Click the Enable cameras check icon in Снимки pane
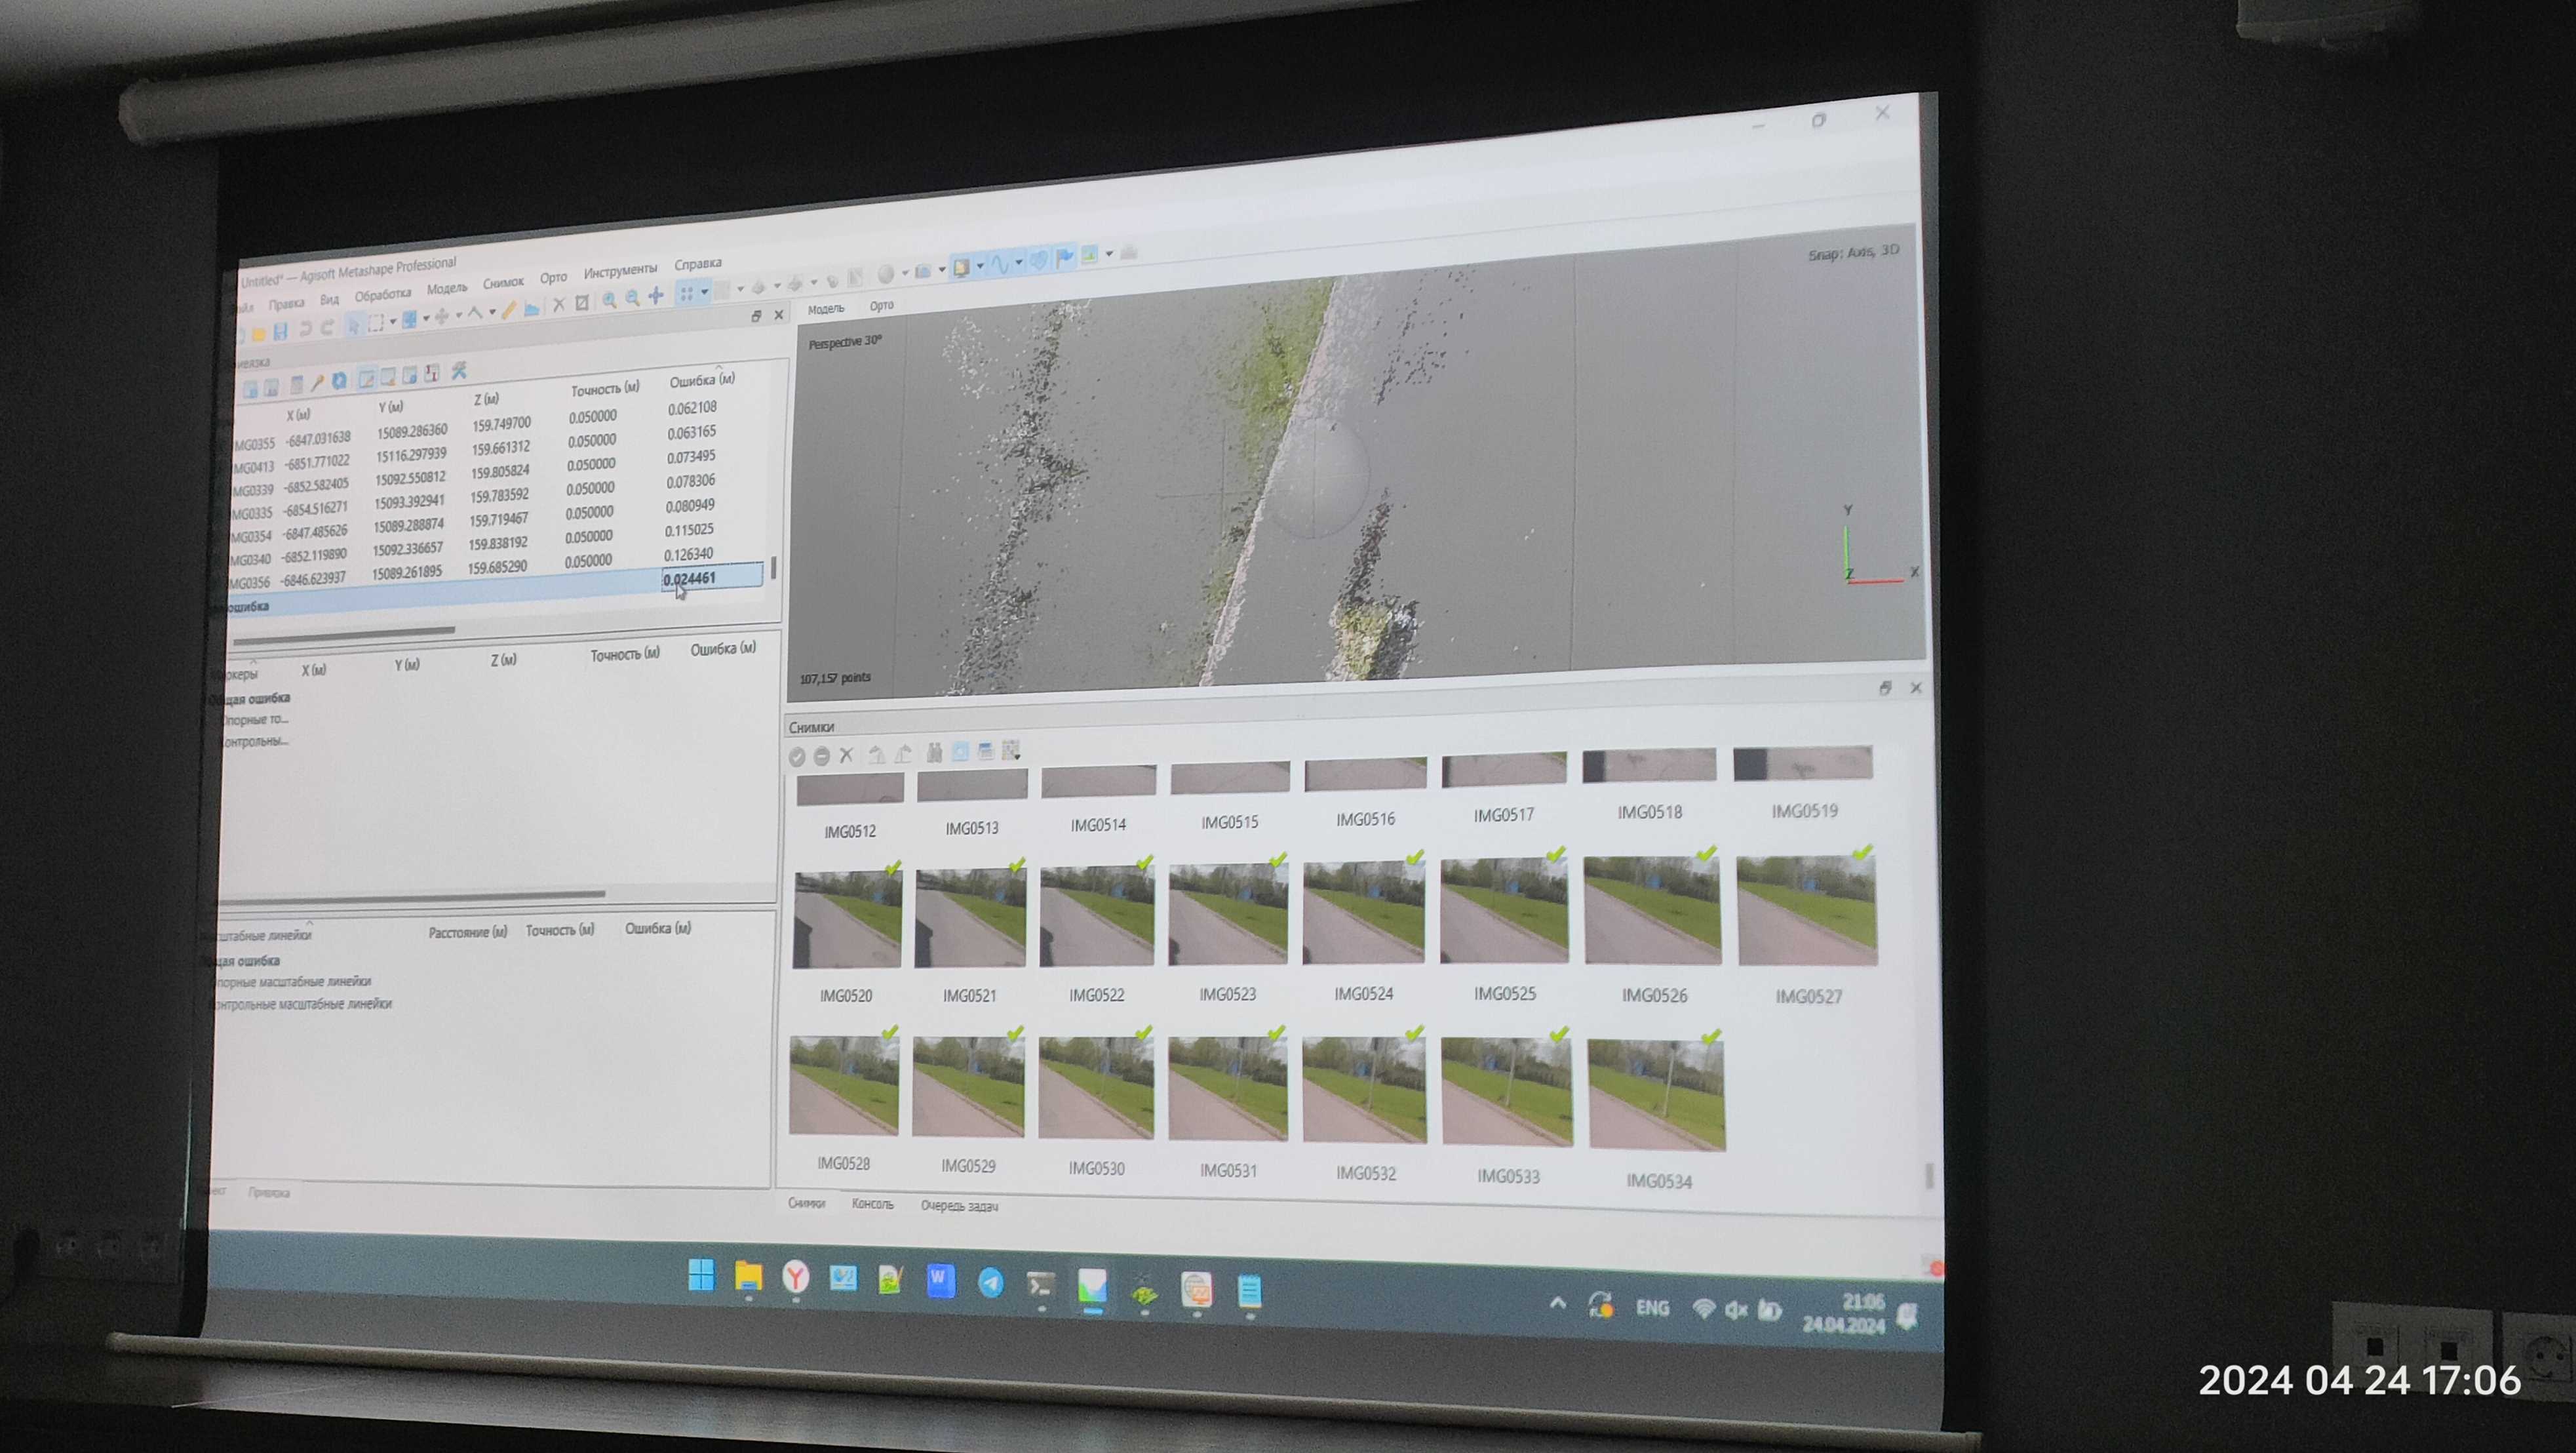The image size is (2576, 1453). (x=797, y=757)
